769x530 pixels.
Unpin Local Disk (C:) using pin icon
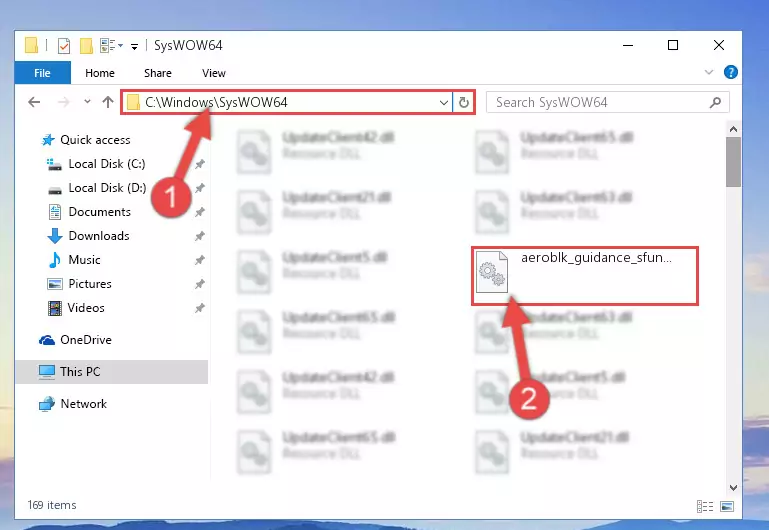point(200,164)
